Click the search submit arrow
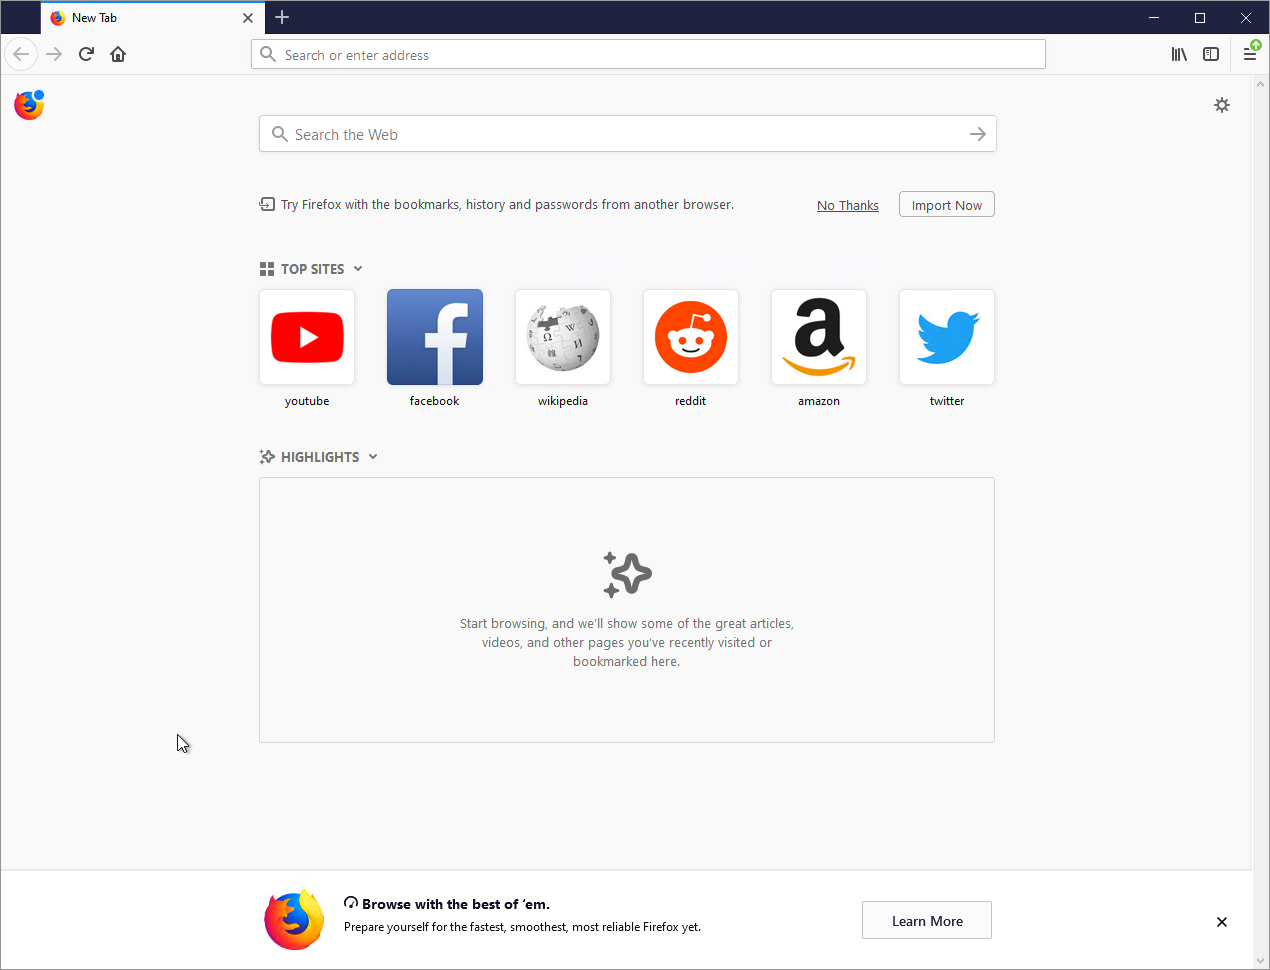Image resolution: width=1270 pixels, height=970 pixels. [977, 133]
